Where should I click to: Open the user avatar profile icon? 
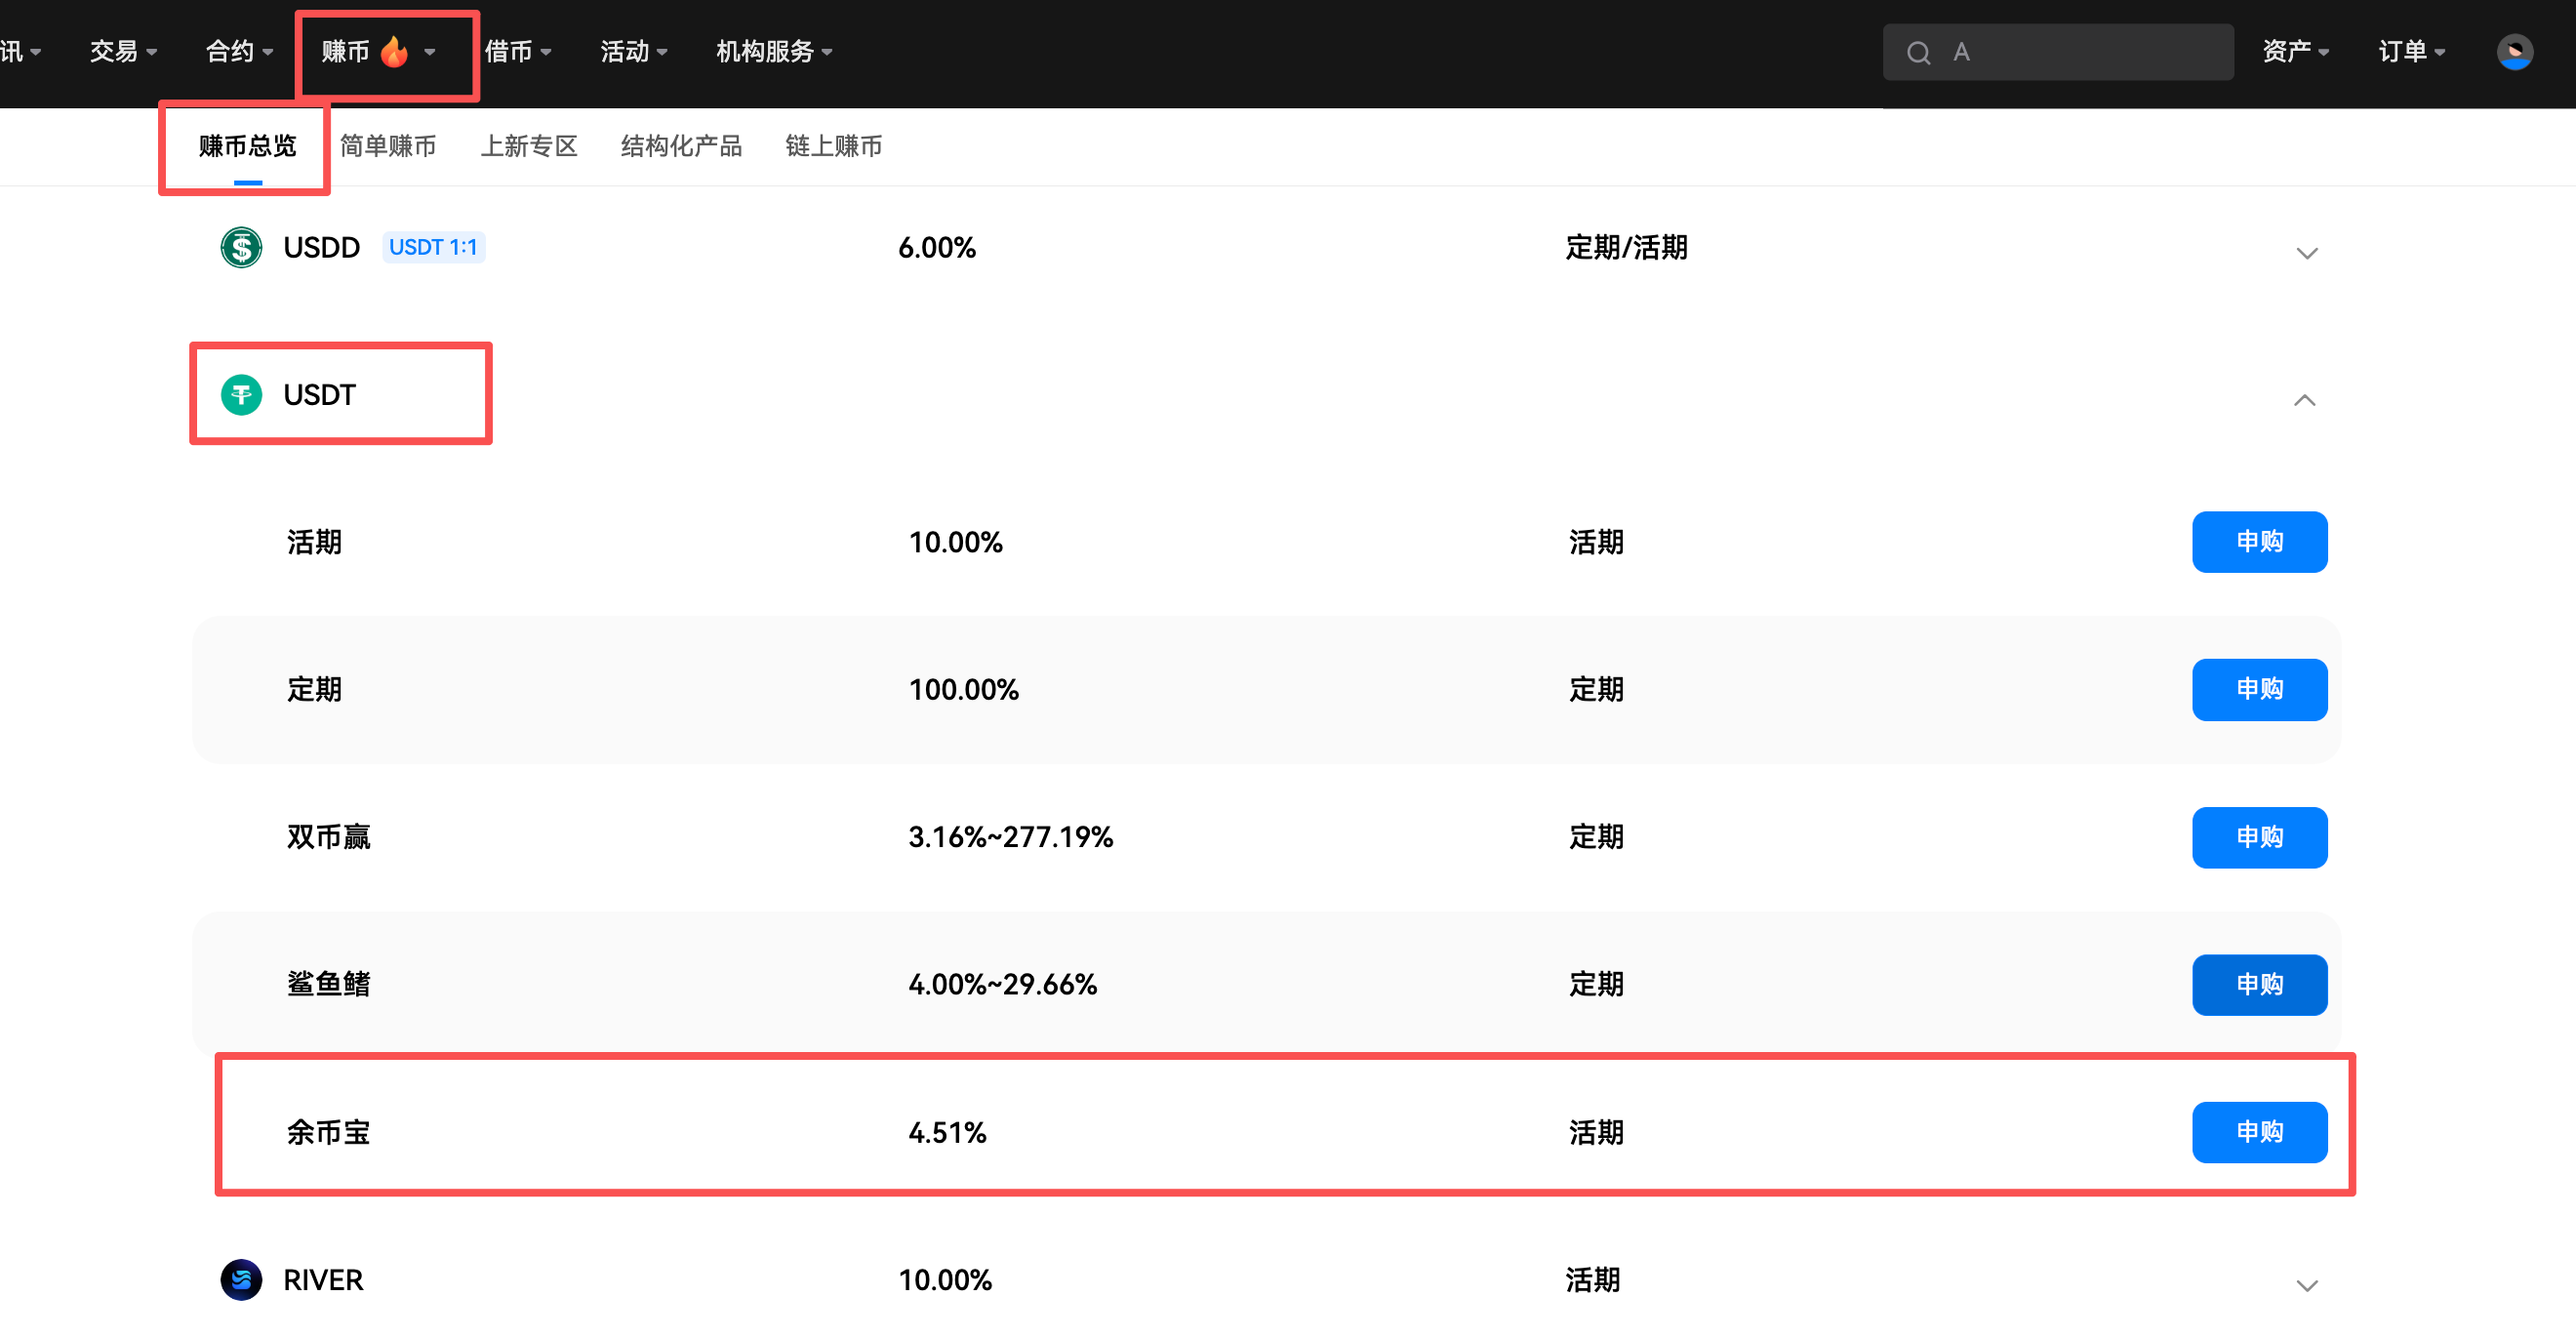pos(2513,52)
